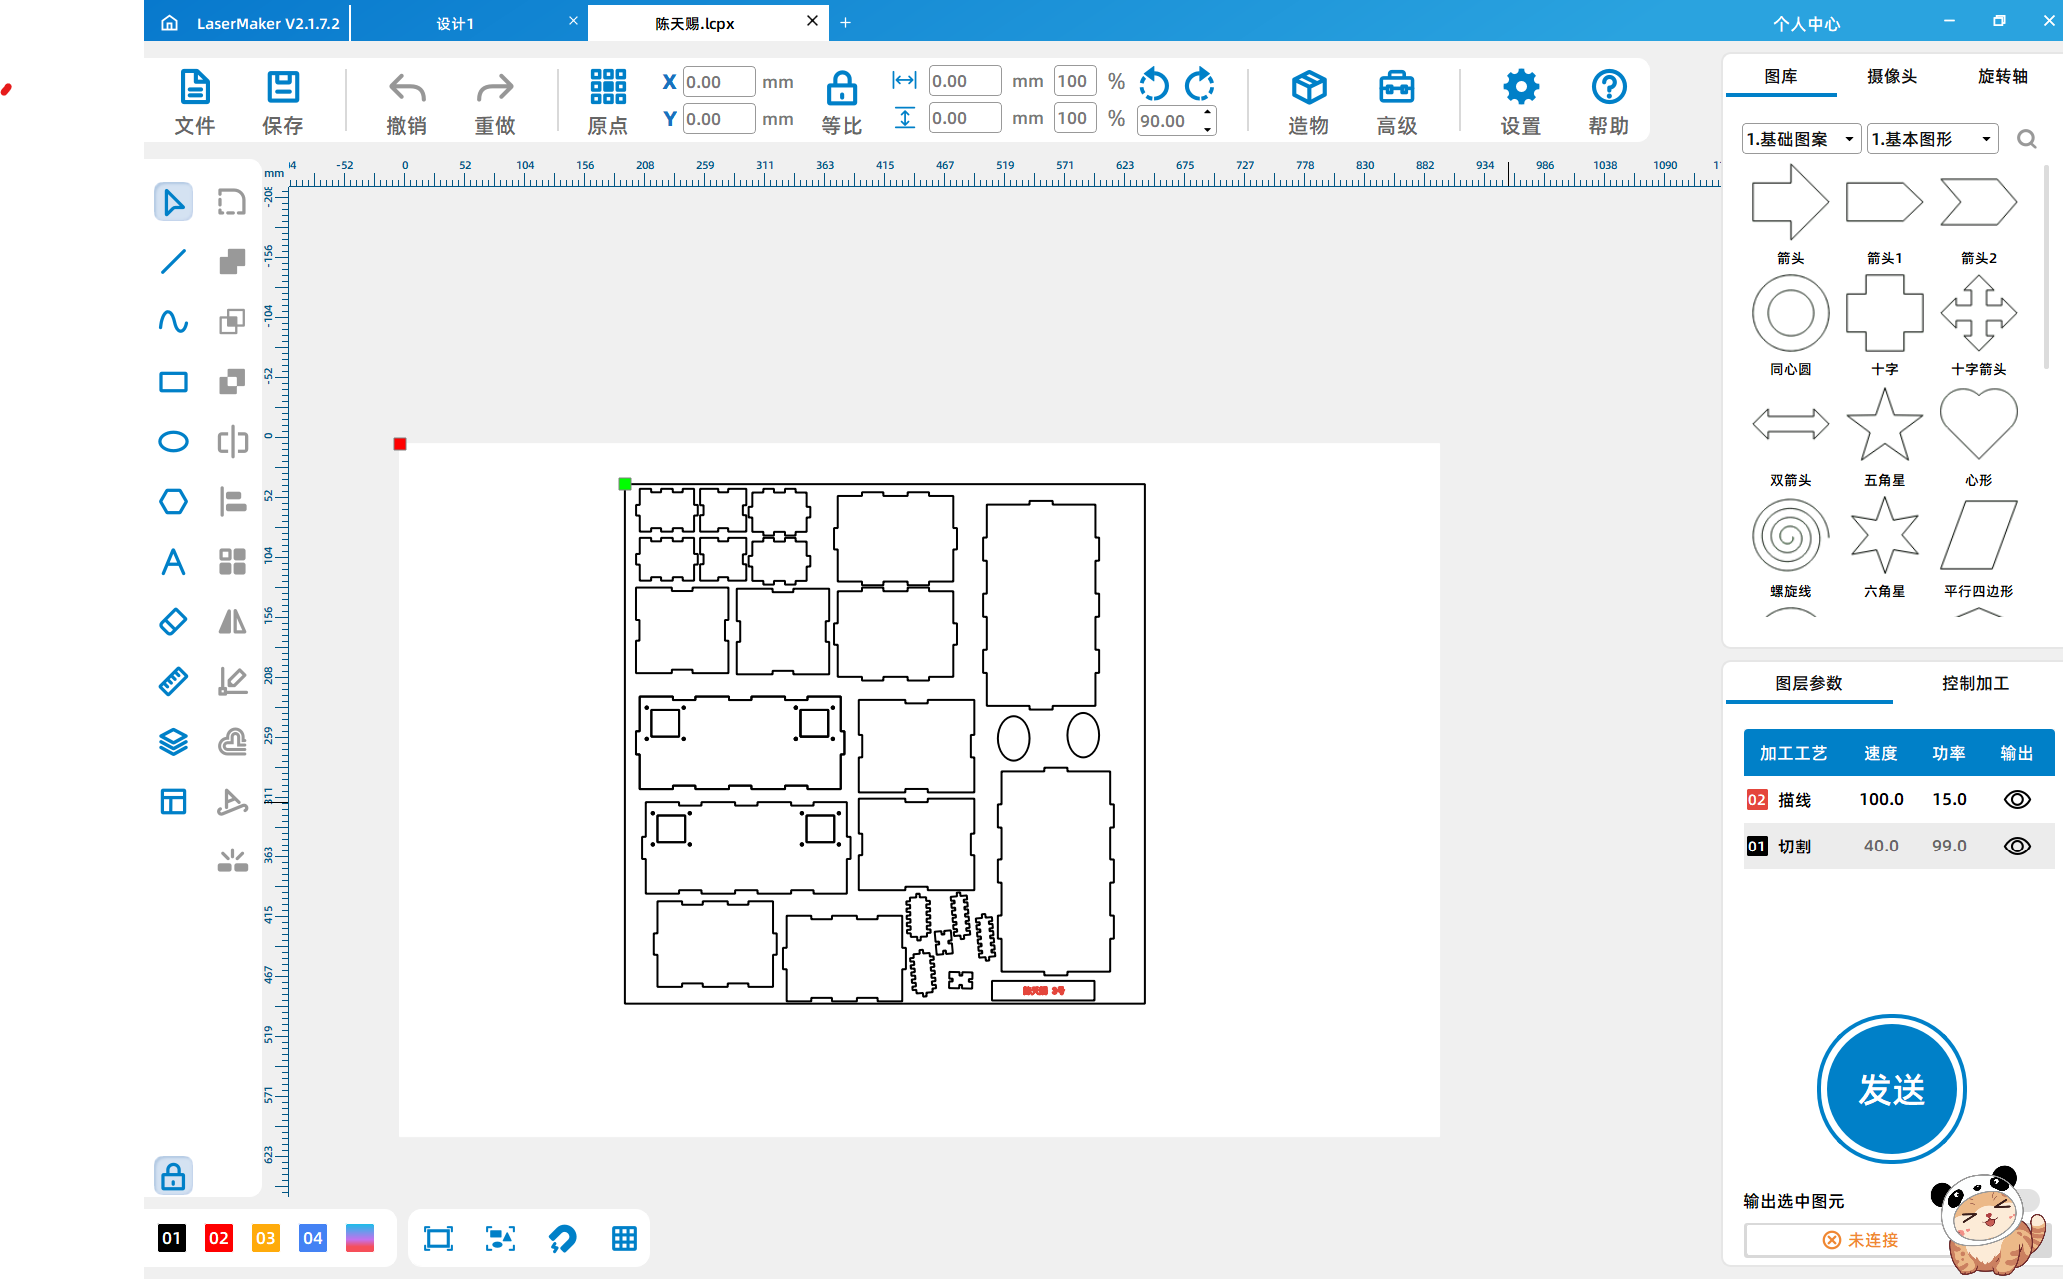Select the curve drawing tool

point(173,321)
